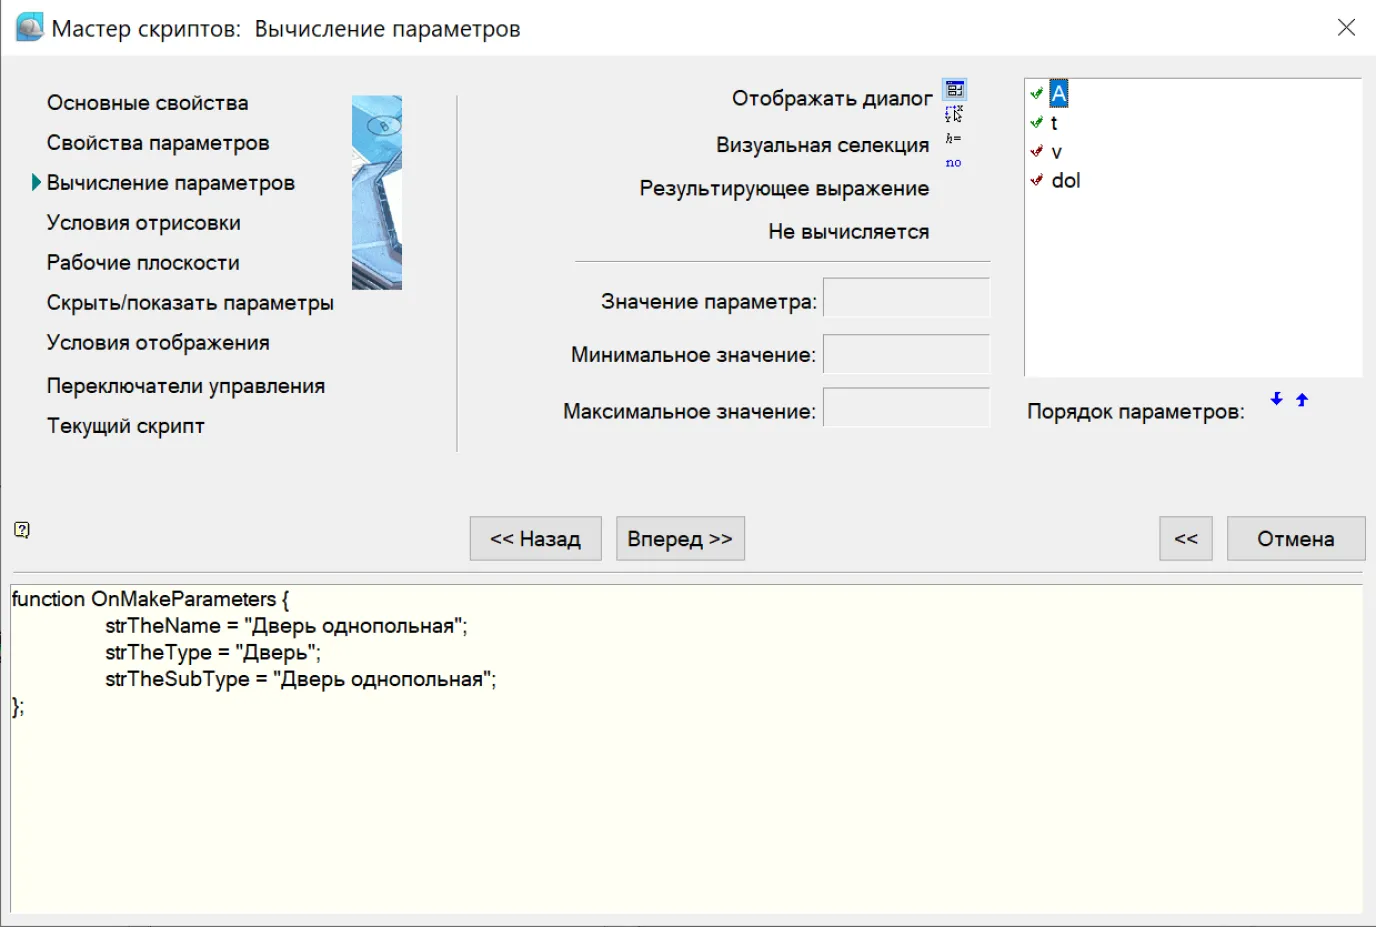The height and width of the screenshot is (927, 1376).
Task: Click the Отмена button
Action: 1295,539
